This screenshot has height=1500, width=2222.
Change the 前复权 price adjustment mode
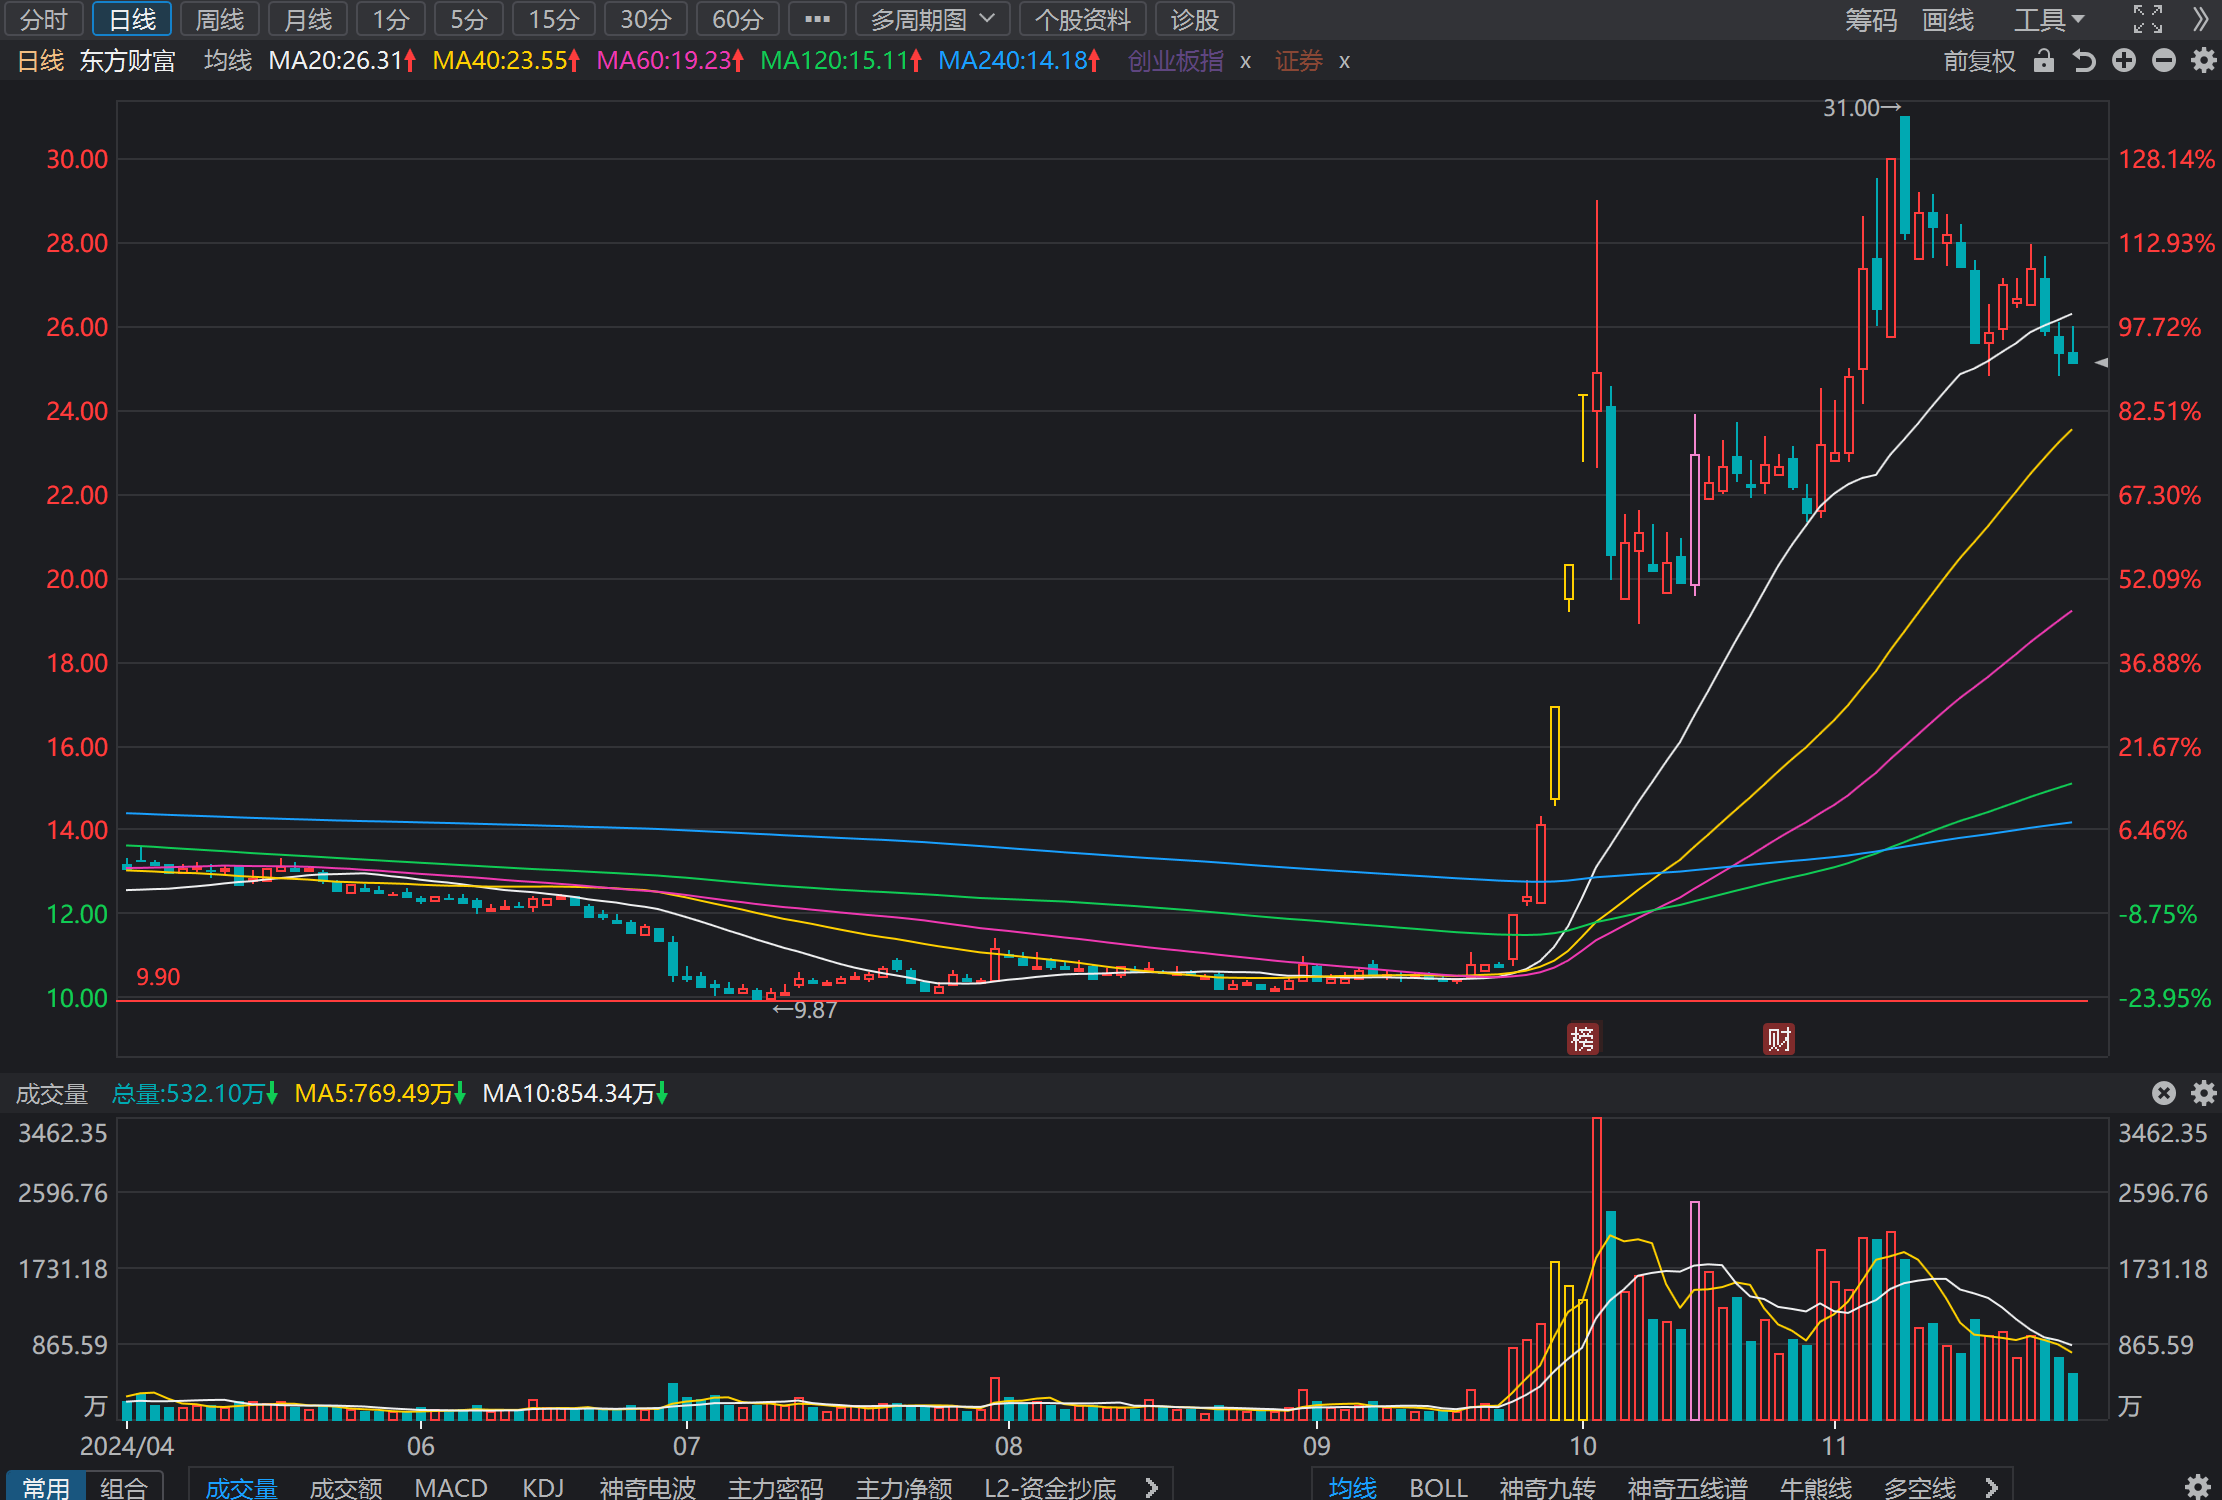tap(1980, 61)
